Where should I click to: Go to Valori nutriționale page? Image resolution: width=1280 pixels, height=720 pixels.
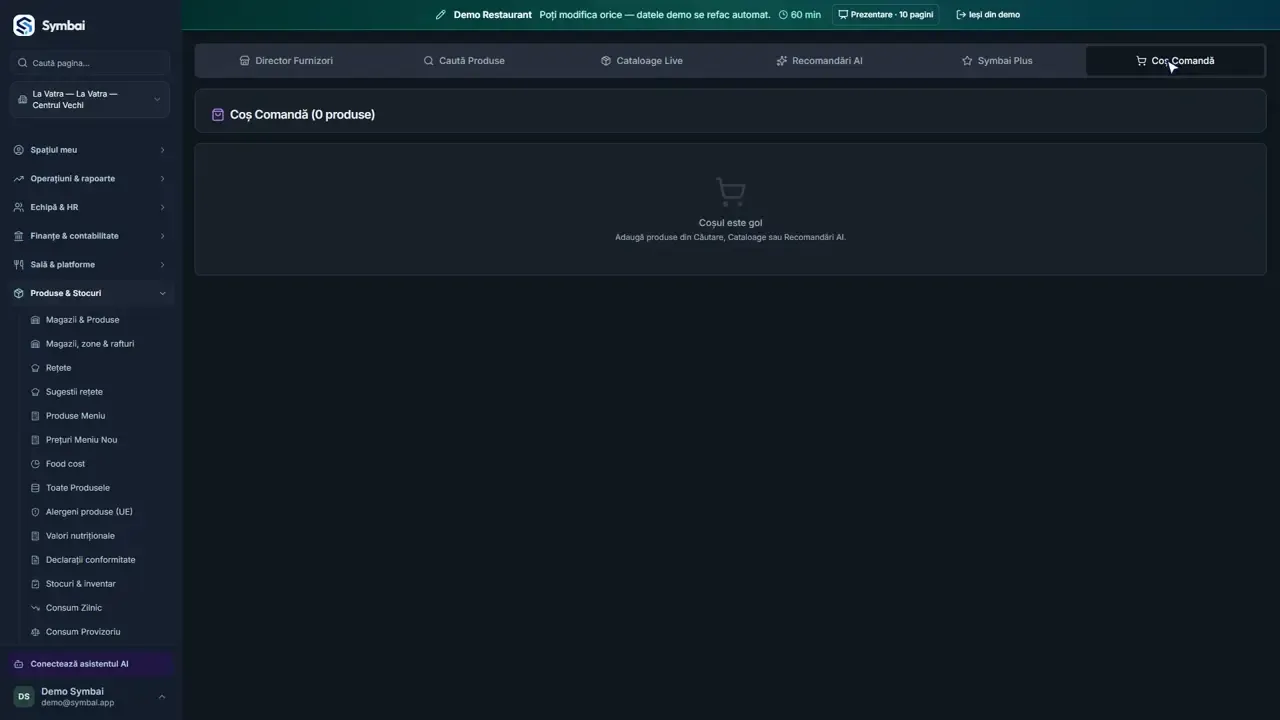pos(80,536)
